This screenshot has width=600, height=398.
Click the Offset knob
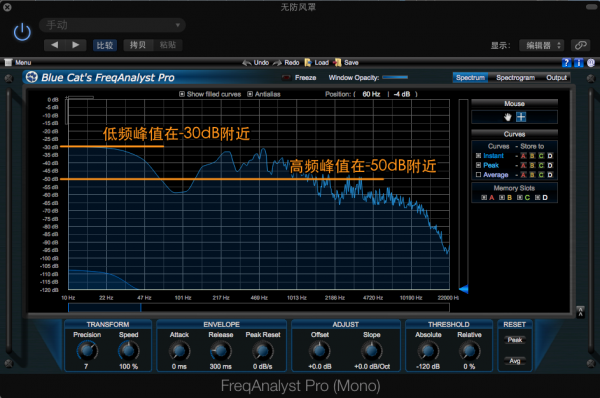(x=320, y=351)
